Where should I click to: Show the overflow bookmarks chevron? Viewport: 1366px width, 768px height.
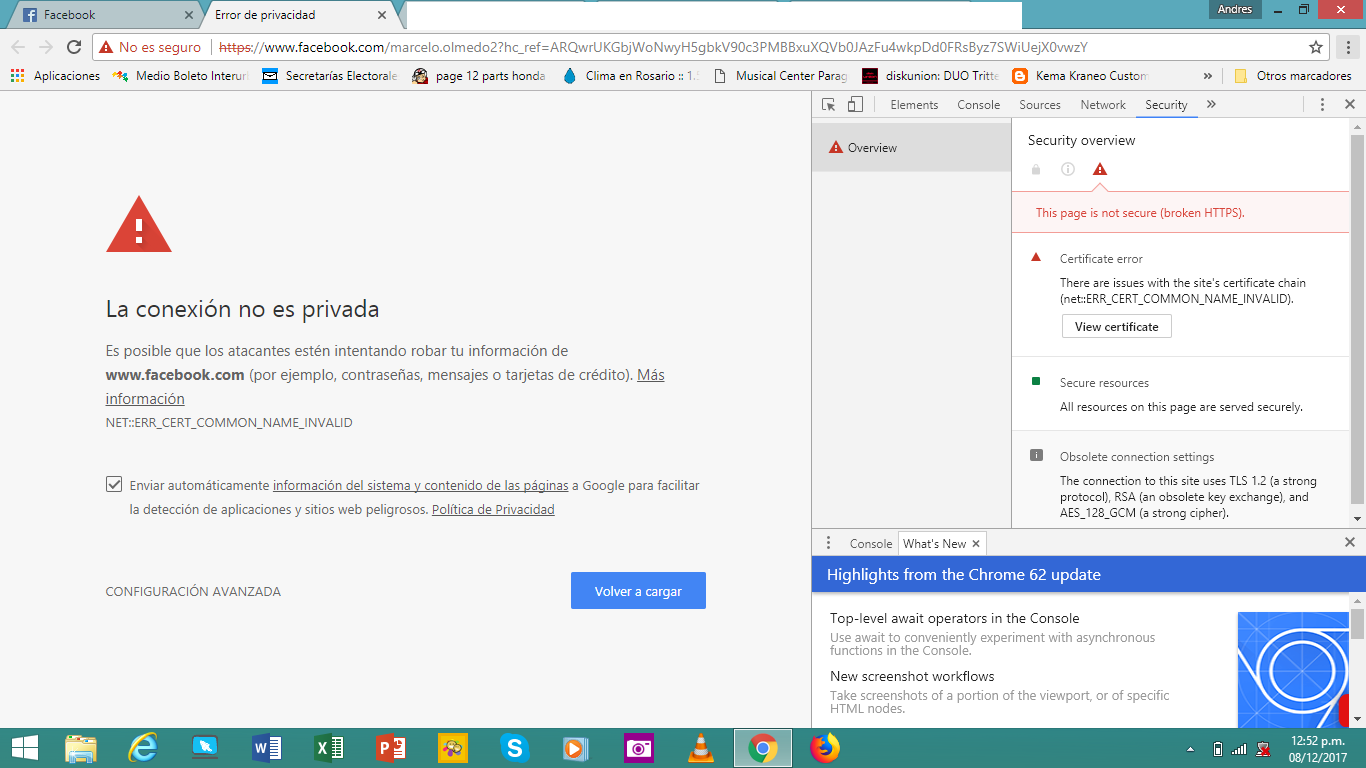pyautogui.click(x=1208, y=76)
